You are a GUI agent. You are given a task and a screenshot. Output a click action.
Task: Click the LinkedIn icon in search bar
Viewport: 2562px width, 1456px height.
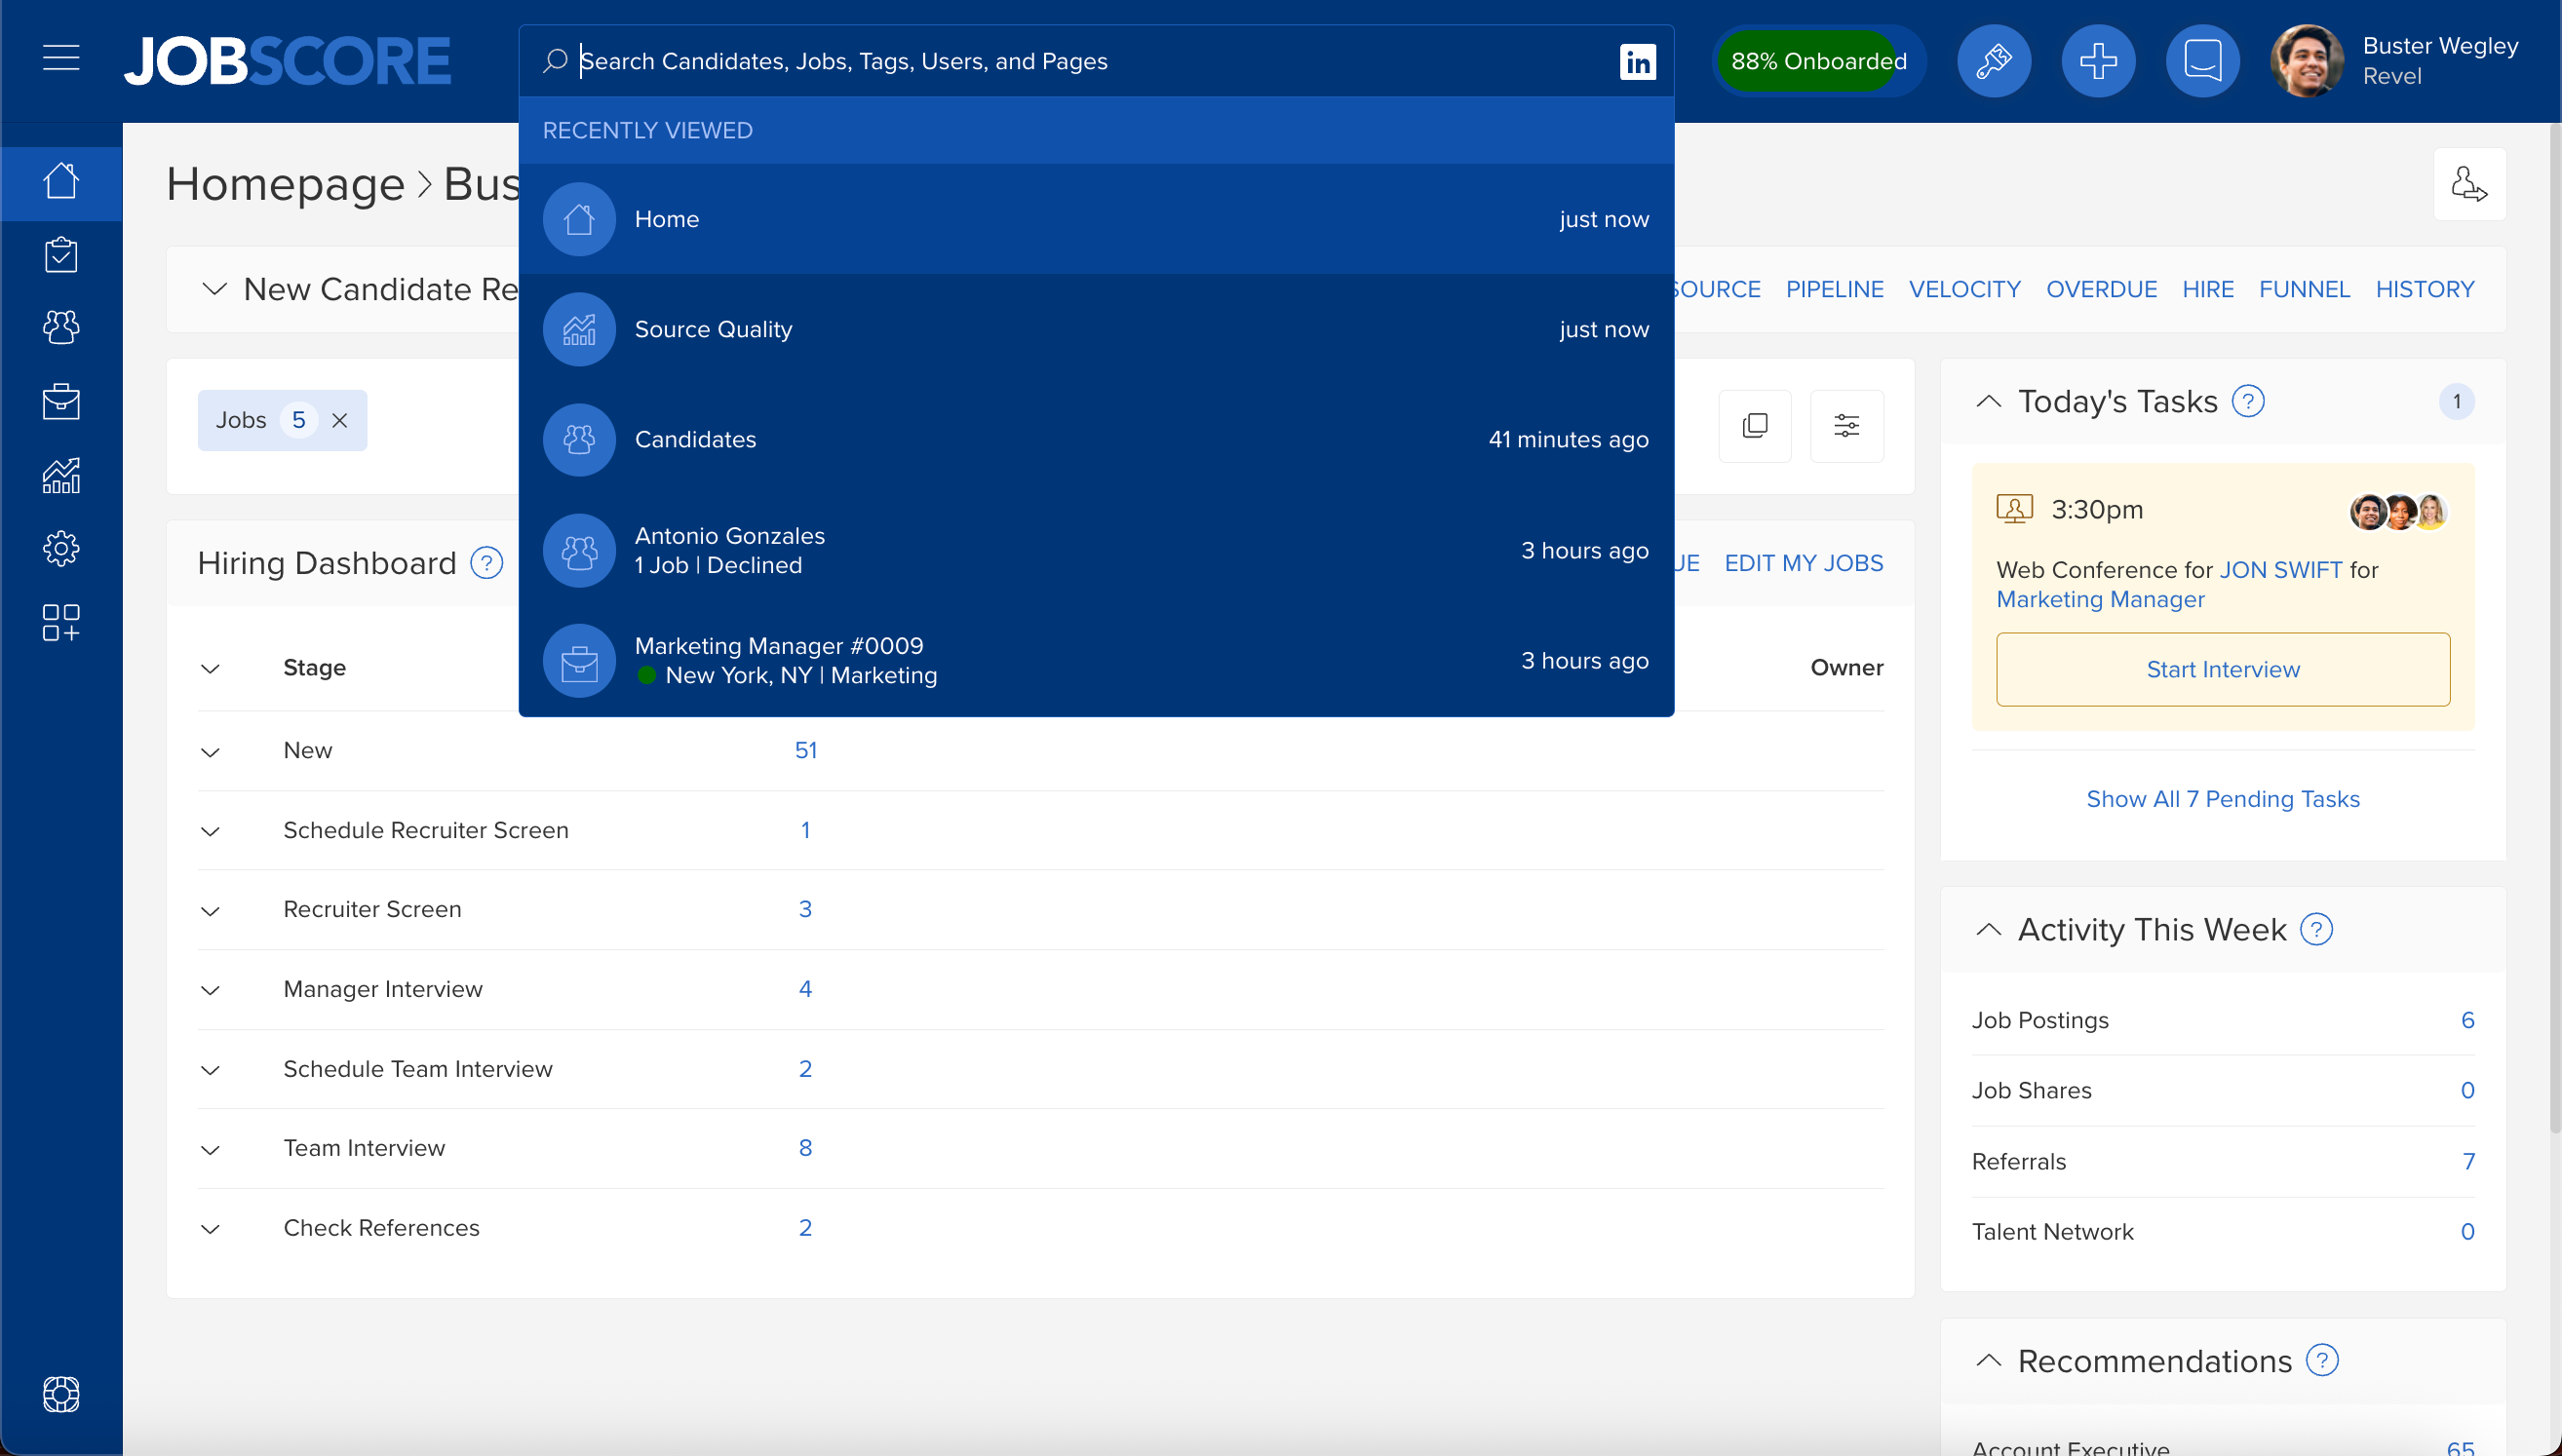[x=1637, y=61]
